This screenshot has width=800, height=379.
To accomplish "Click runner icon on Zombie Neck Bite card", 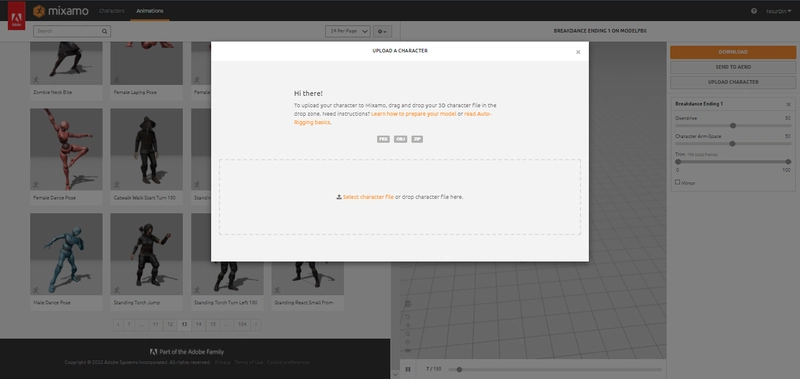I will coord(36,80).
